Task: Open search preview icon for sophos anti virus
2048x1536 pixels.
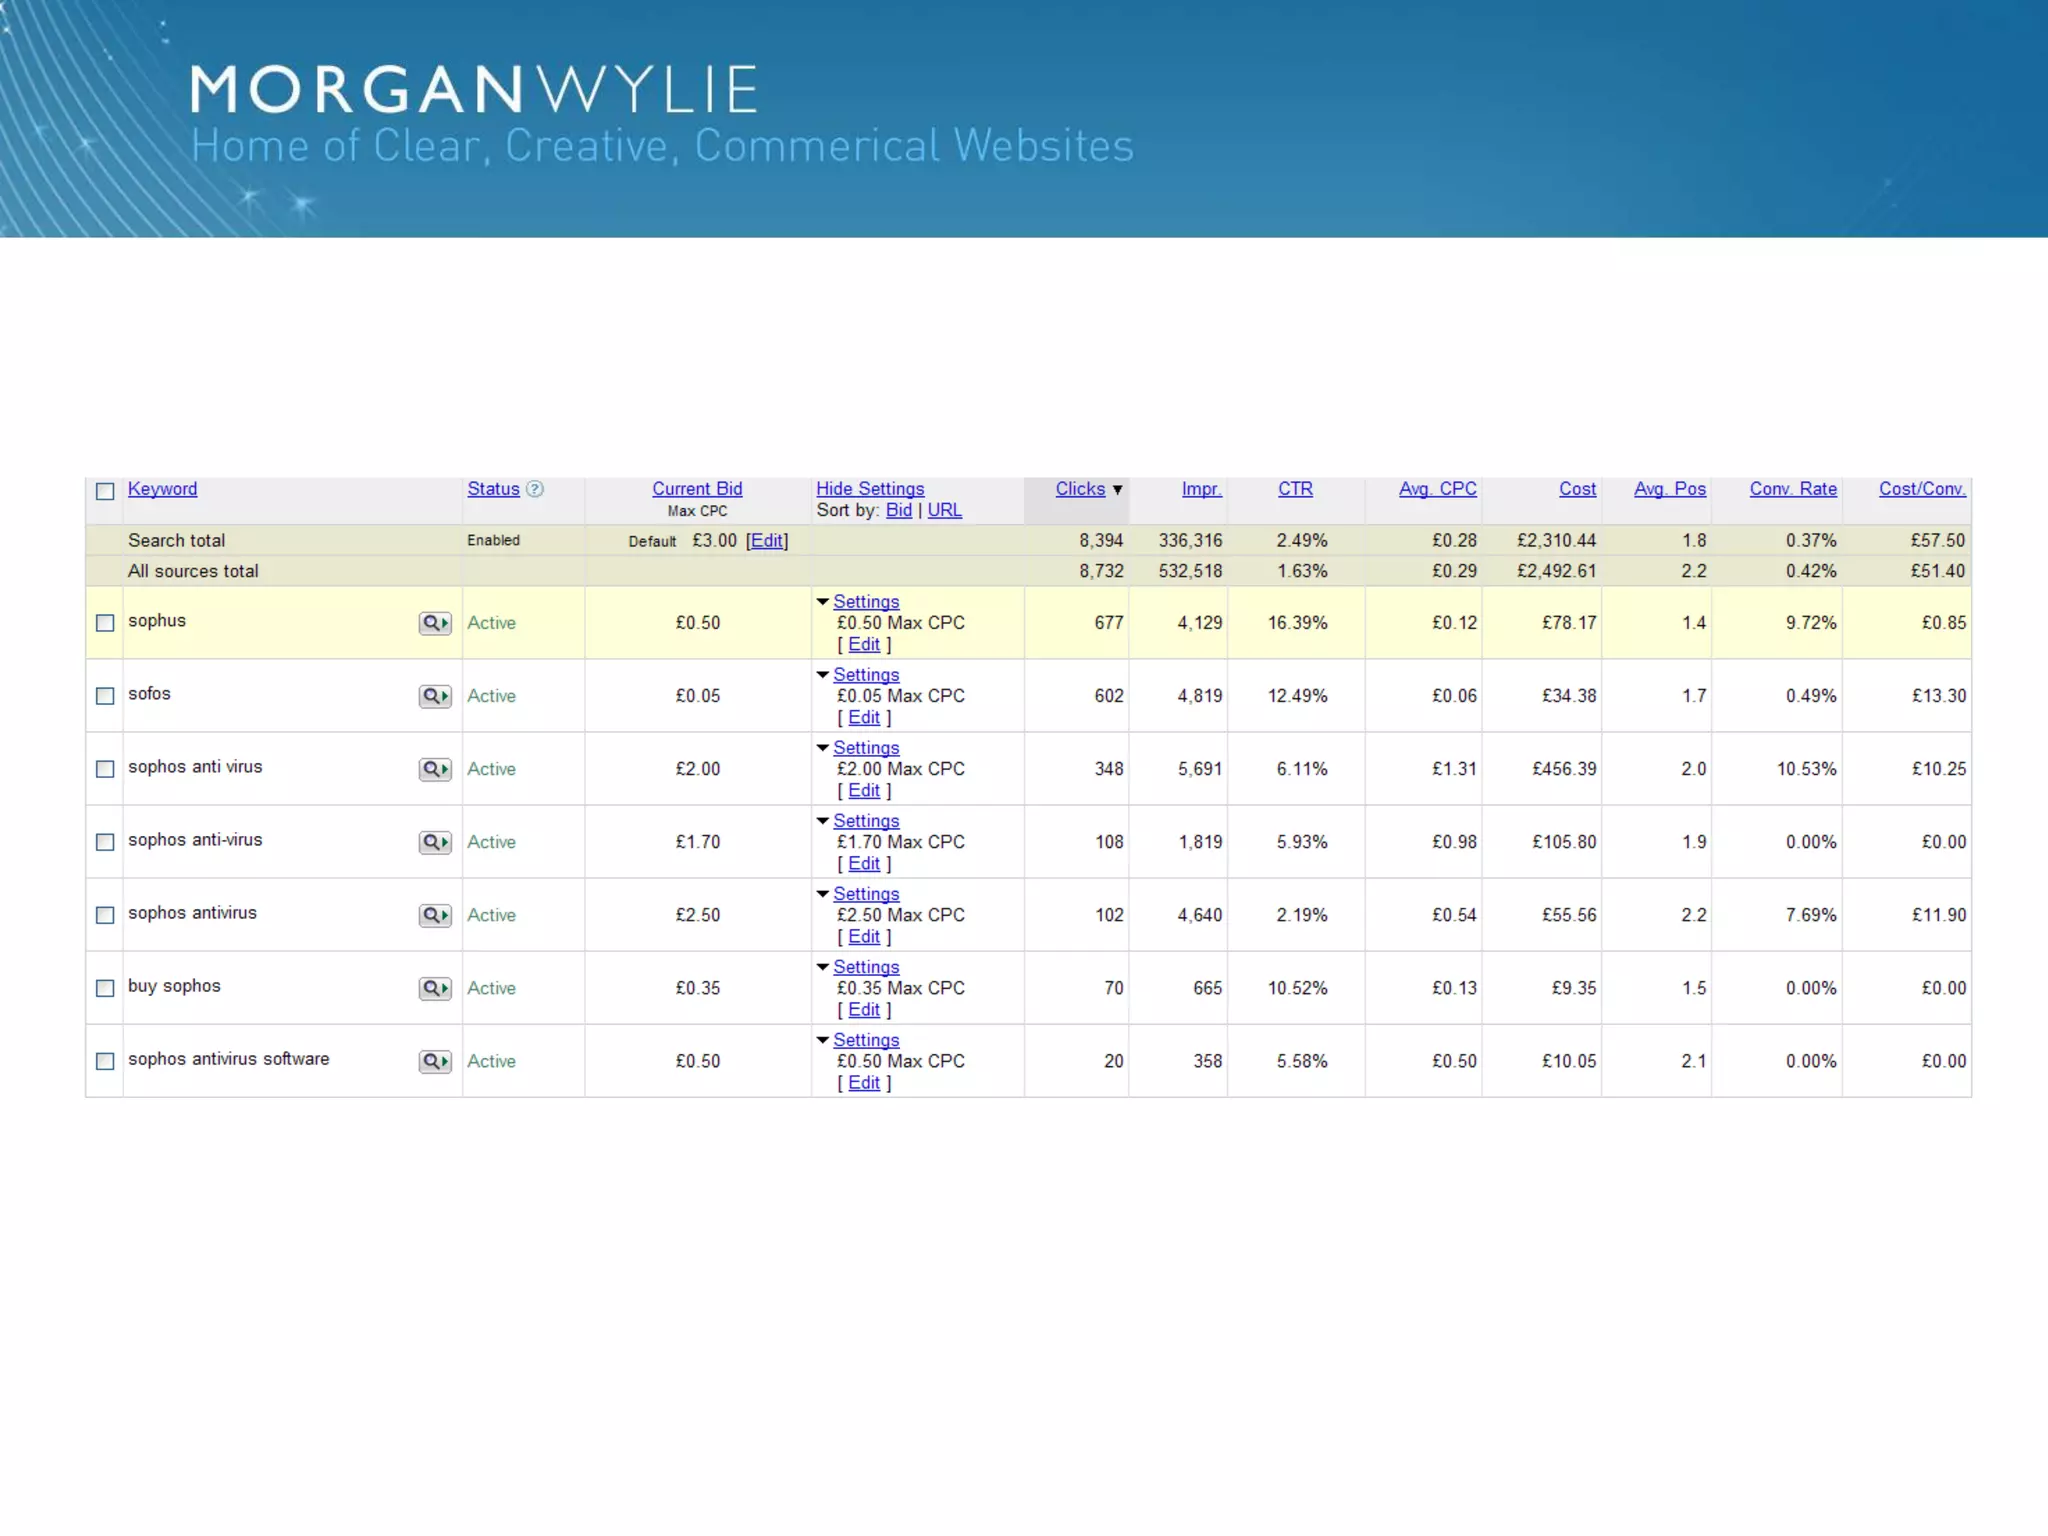Action: coord(435,769)
